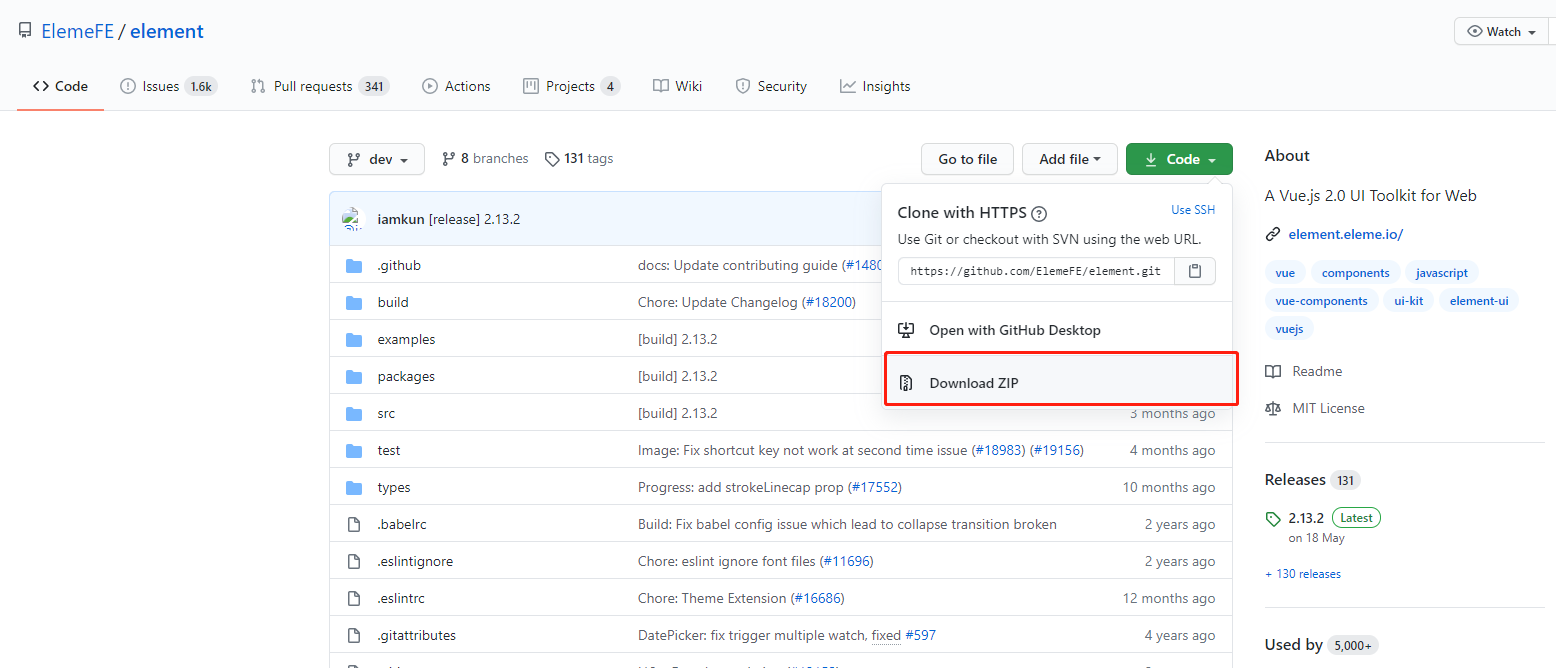
Task: Click Open with GitHub Desktop
Action: [1058, 330]
